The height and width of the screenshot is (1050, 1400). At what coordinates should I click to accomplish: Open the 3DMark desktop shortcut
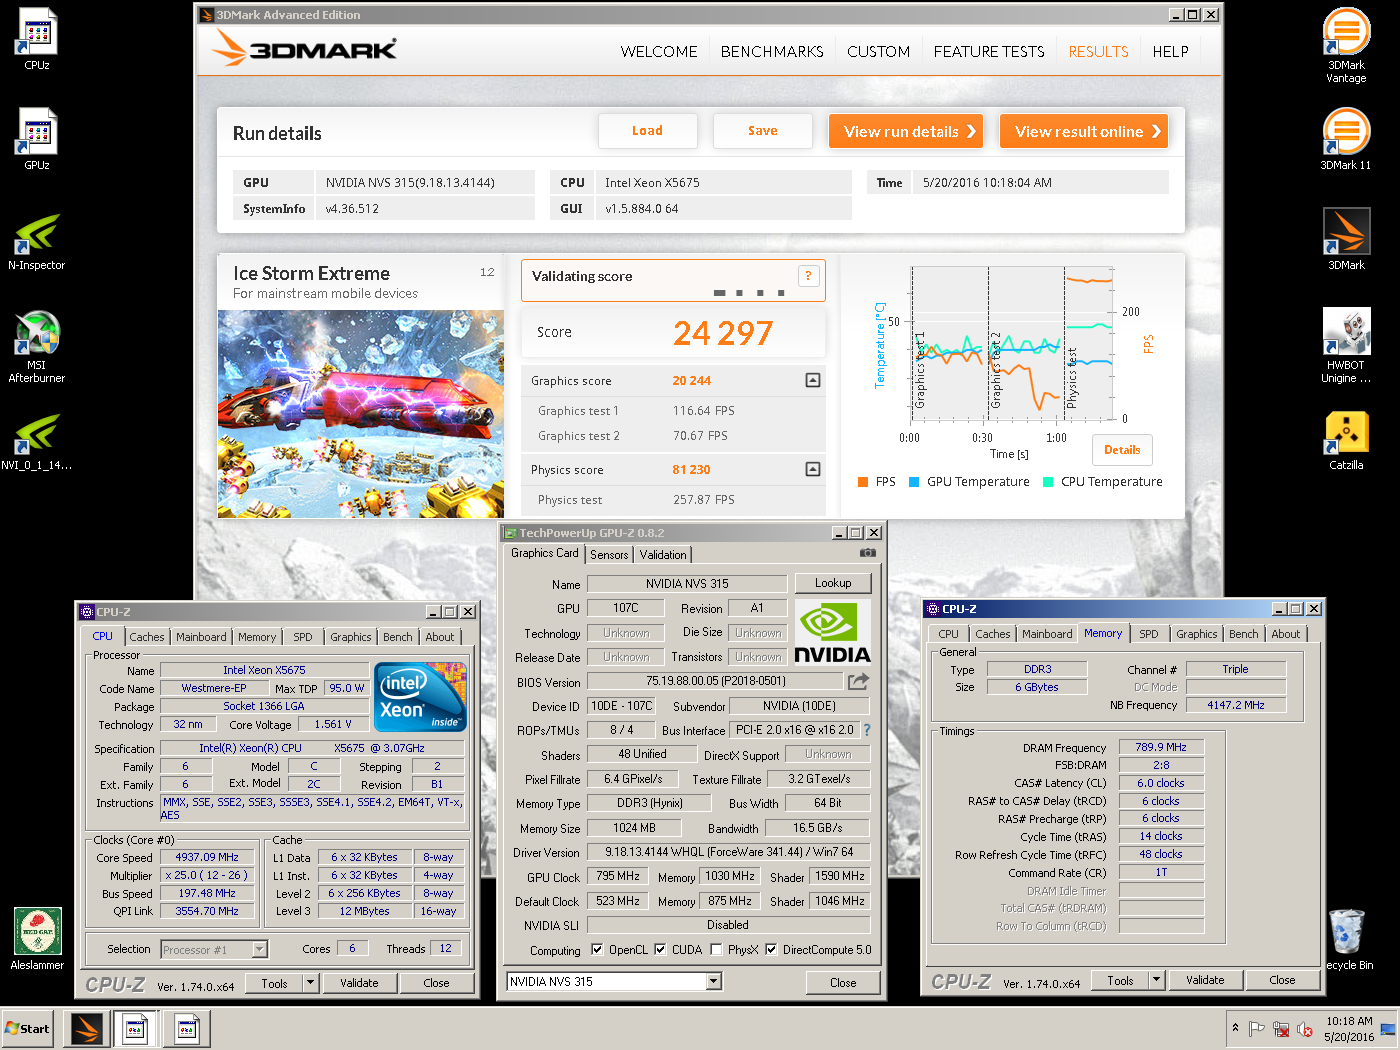point(1346,238)
